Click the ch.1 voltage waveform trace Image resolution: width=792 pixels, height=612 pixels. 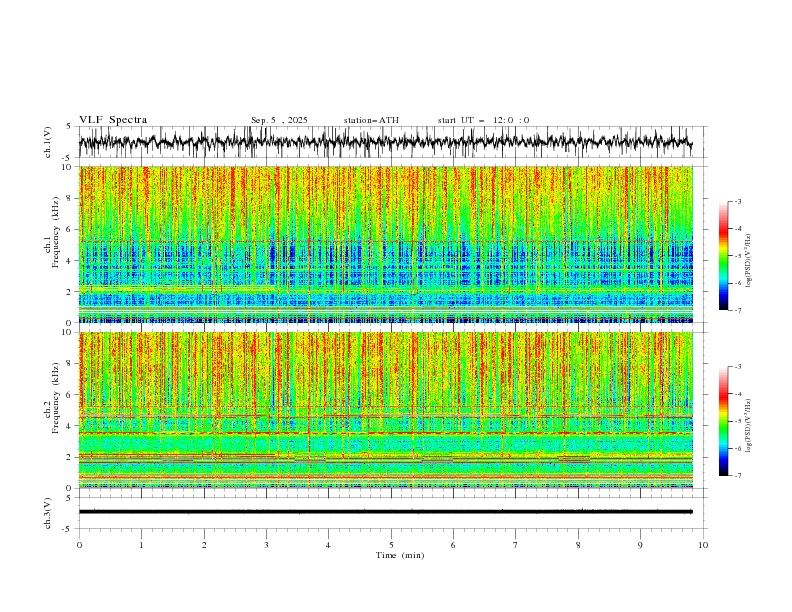coord(385,142)
